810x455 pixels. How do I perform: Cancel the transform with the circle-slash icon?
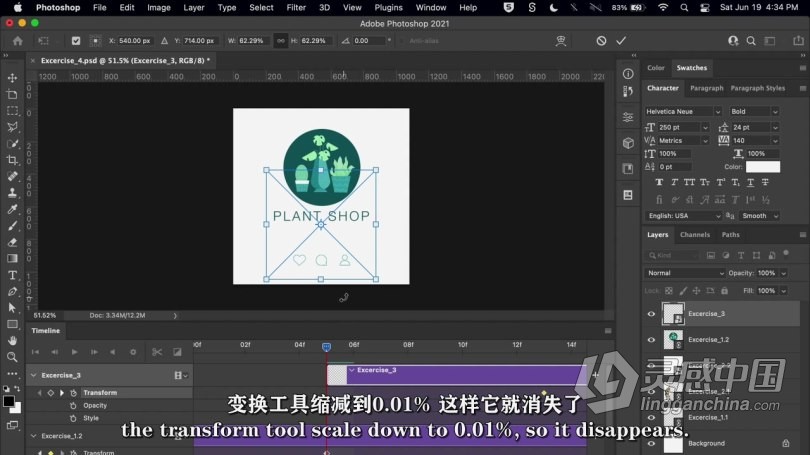(x=601, y=41)
